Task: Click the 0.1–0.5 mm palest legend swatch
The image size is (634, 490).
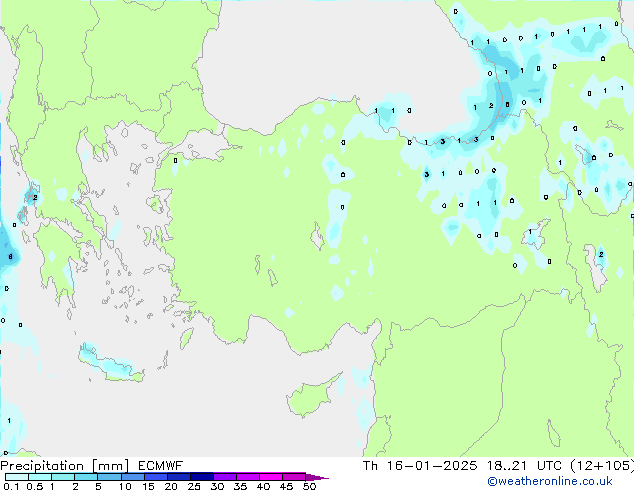Action: pyautogui.click(x=17, y=477)
